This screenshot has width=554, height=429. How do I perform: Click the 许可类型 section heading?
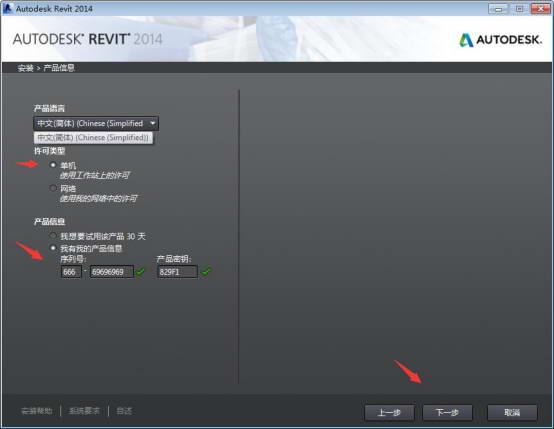[x=49, y=151]
